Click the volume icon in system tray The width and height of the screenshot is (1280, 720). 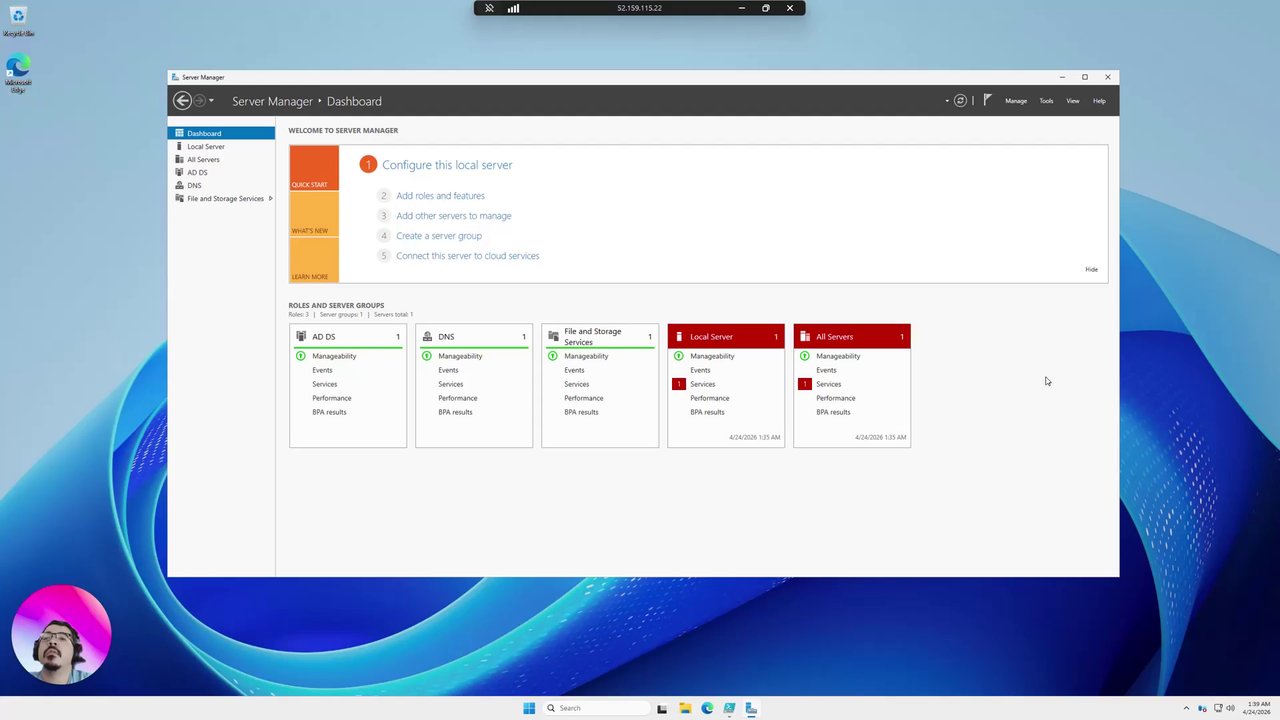(1230, 708)
